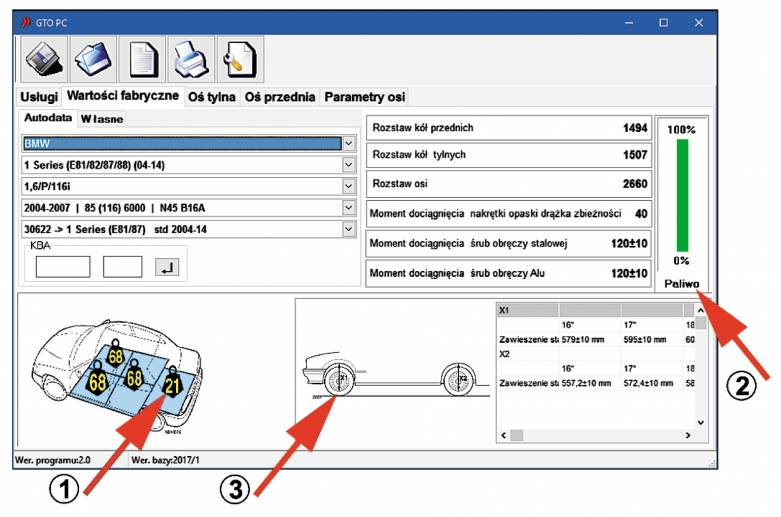The width and height of the screenshot is (781, 517).
Task: Switch to the Usługi tab
Action: [x=39, y=97]
